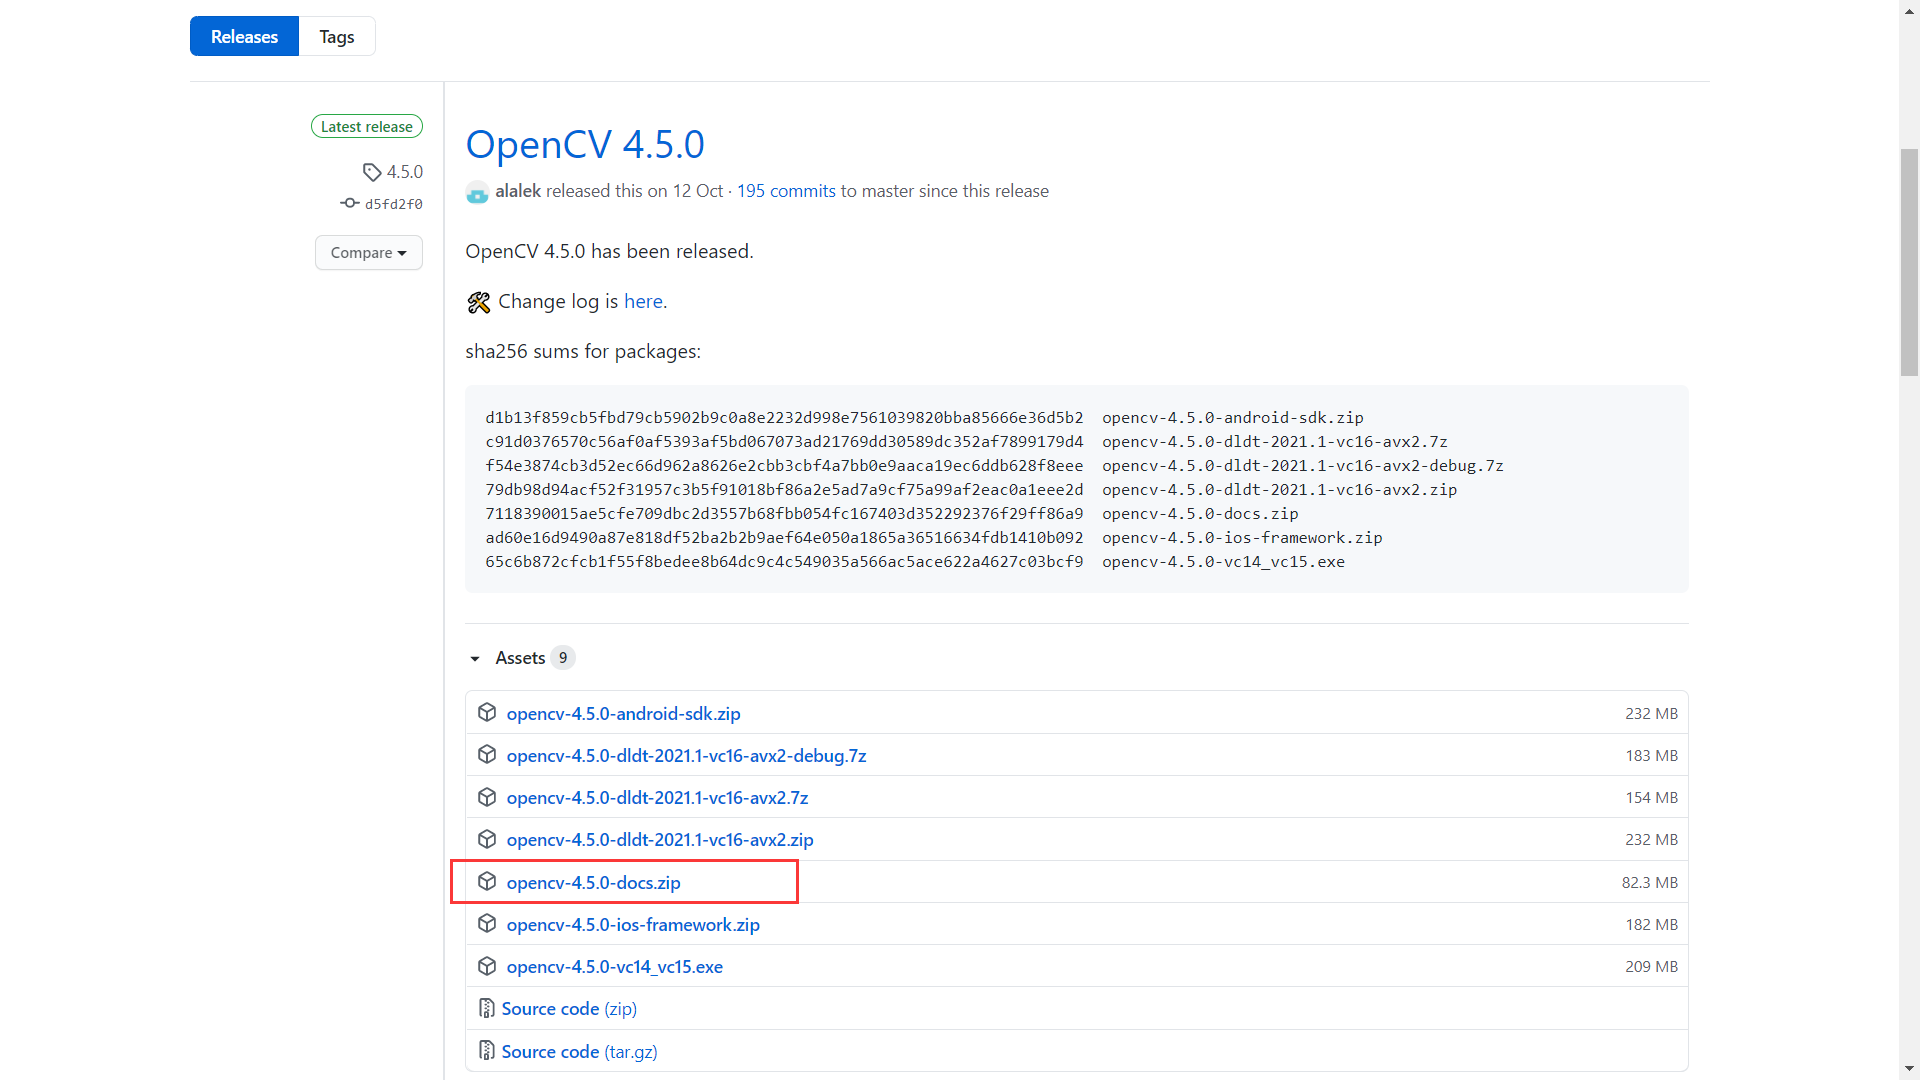Switch to the Tags tab
Image resolution: width=1920 pixels, height=1080 pixels.
(x=337, y=37)
